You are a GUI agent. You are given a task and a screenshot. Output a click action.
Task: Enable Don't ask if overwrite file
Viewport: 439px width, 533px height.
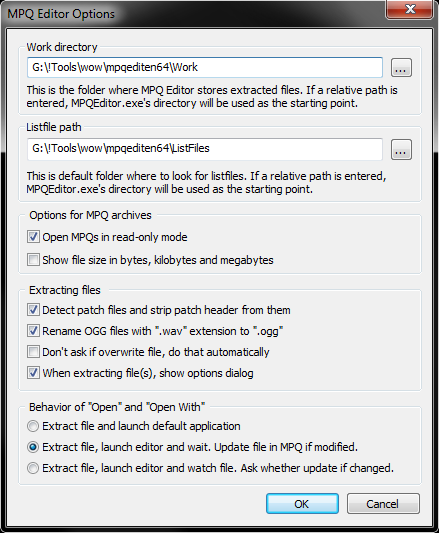tap(33, 352)
